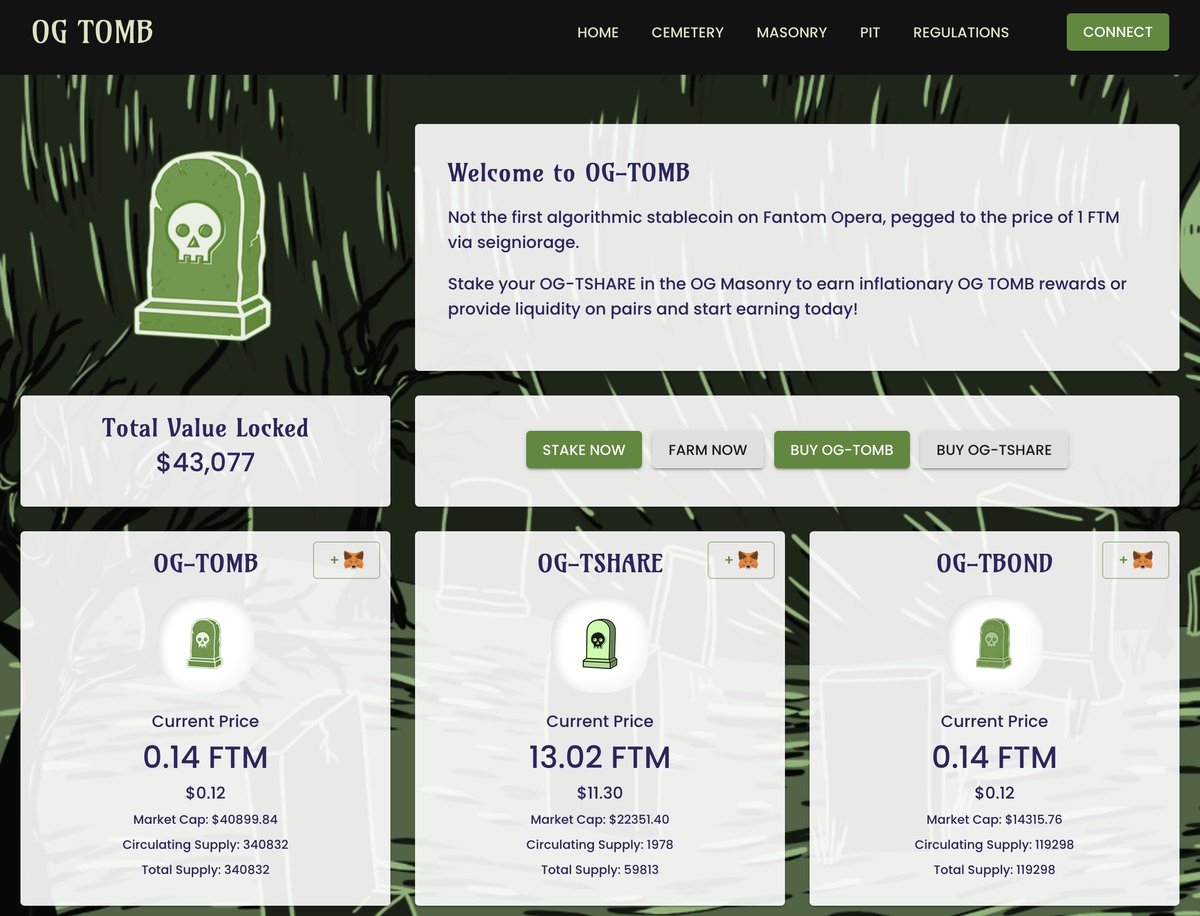
Task: Open the Masonry page
Action: tap(791, 32)
